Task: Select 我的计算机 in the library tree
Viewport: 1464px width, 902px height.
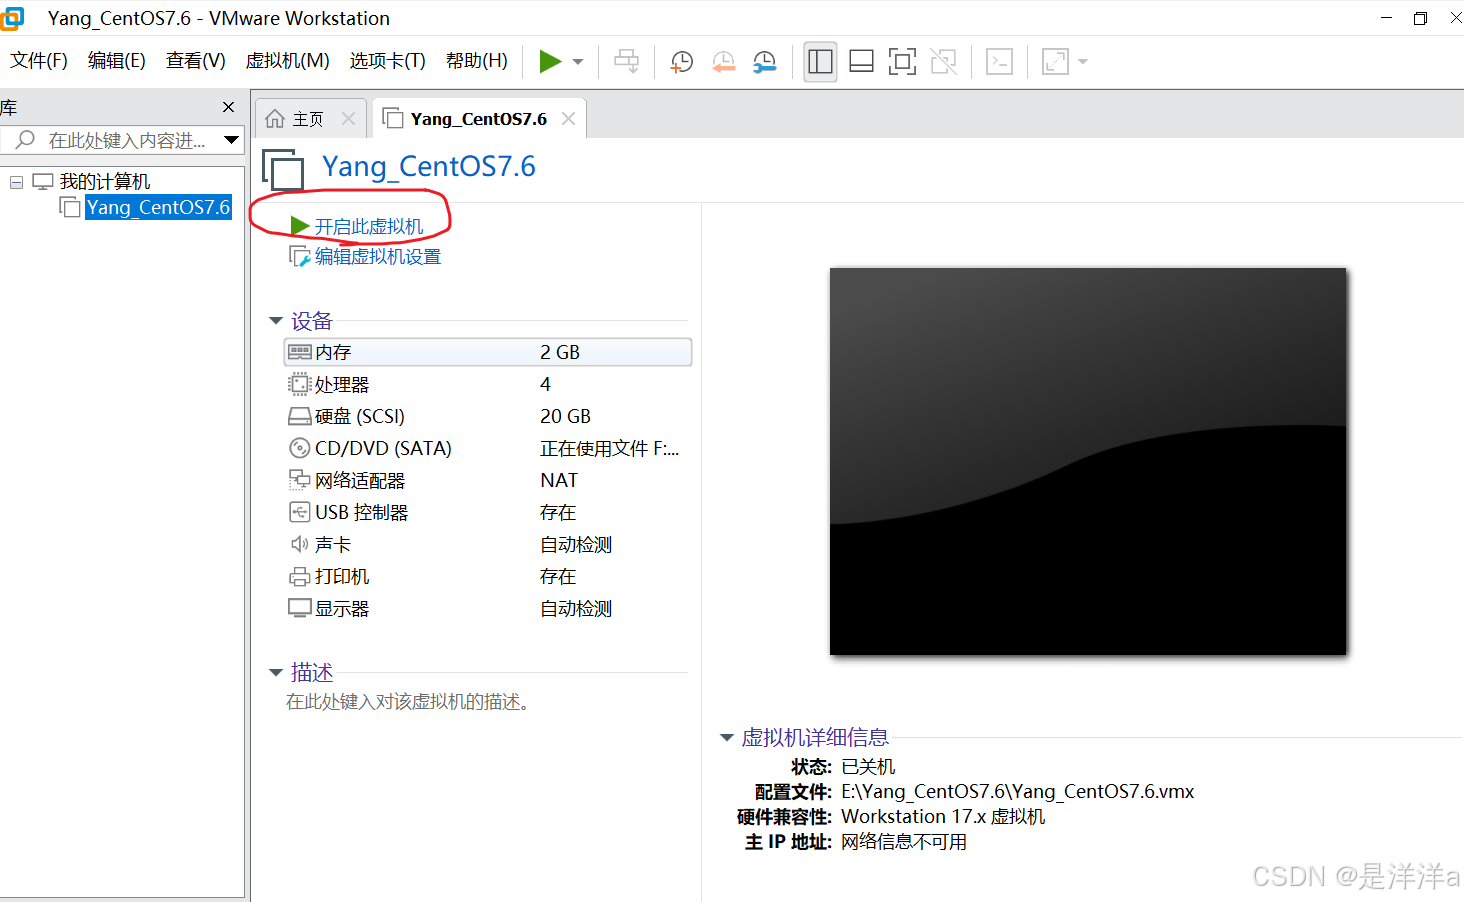Action: 104,181
